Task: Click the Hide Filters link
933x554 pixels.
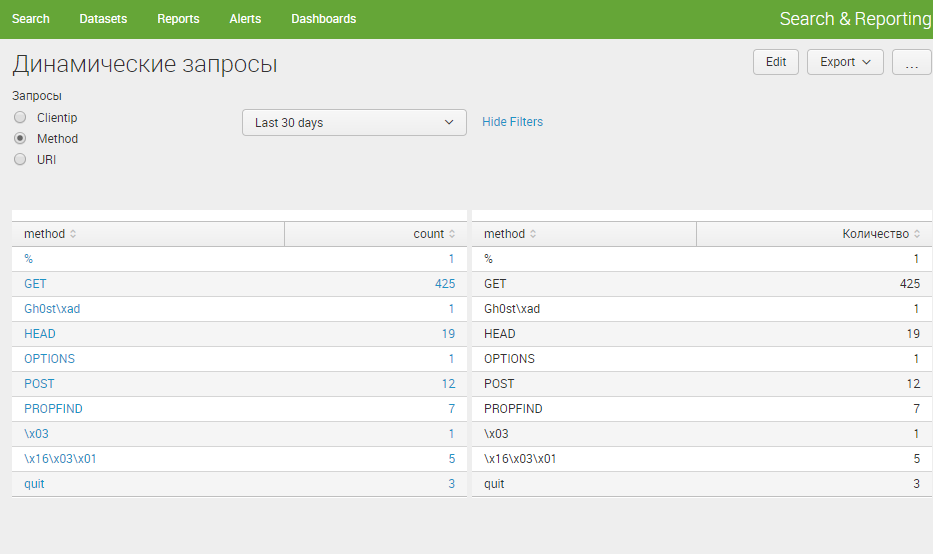Action: 512,121
